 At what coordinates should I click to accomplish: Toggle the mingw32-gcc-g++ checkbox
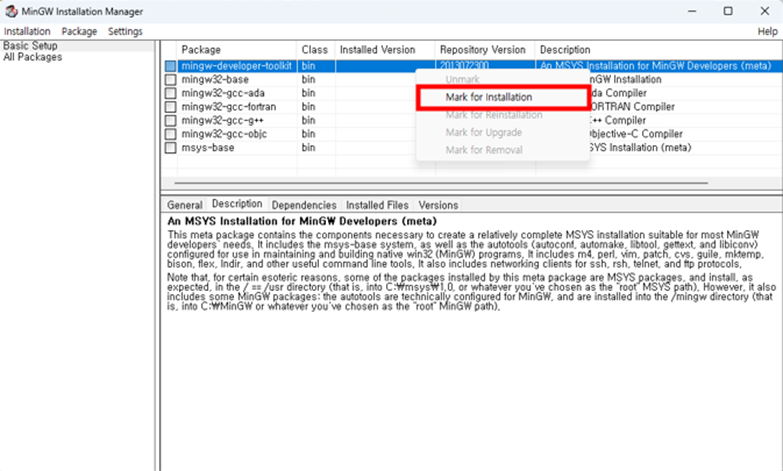pyautogui.click(x=170, y=120)
